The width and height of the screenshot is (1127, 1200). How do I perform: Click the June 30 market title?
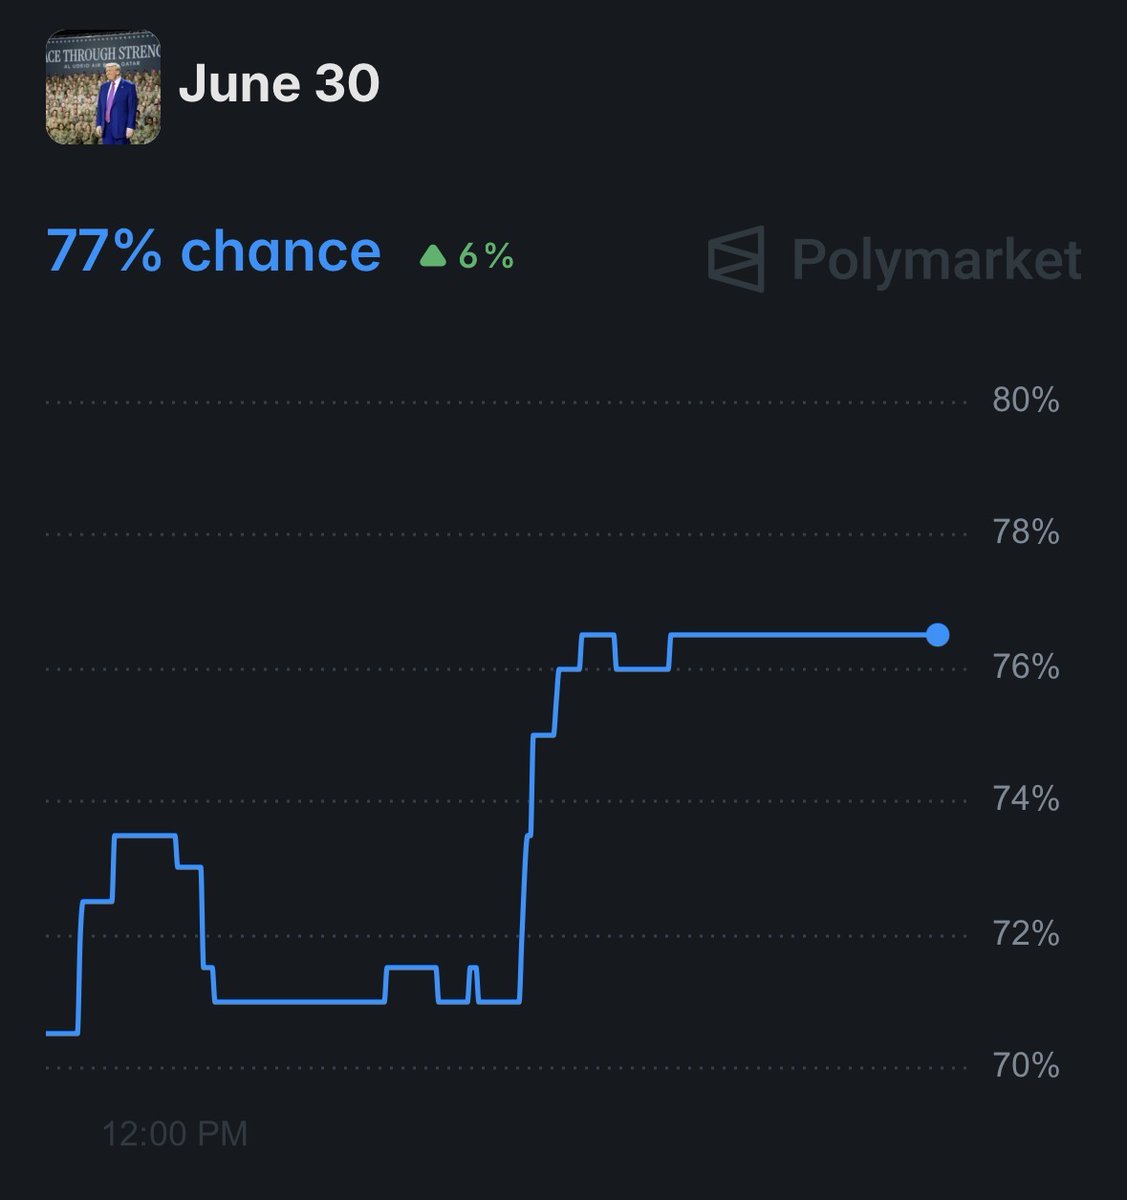[279, 84]
